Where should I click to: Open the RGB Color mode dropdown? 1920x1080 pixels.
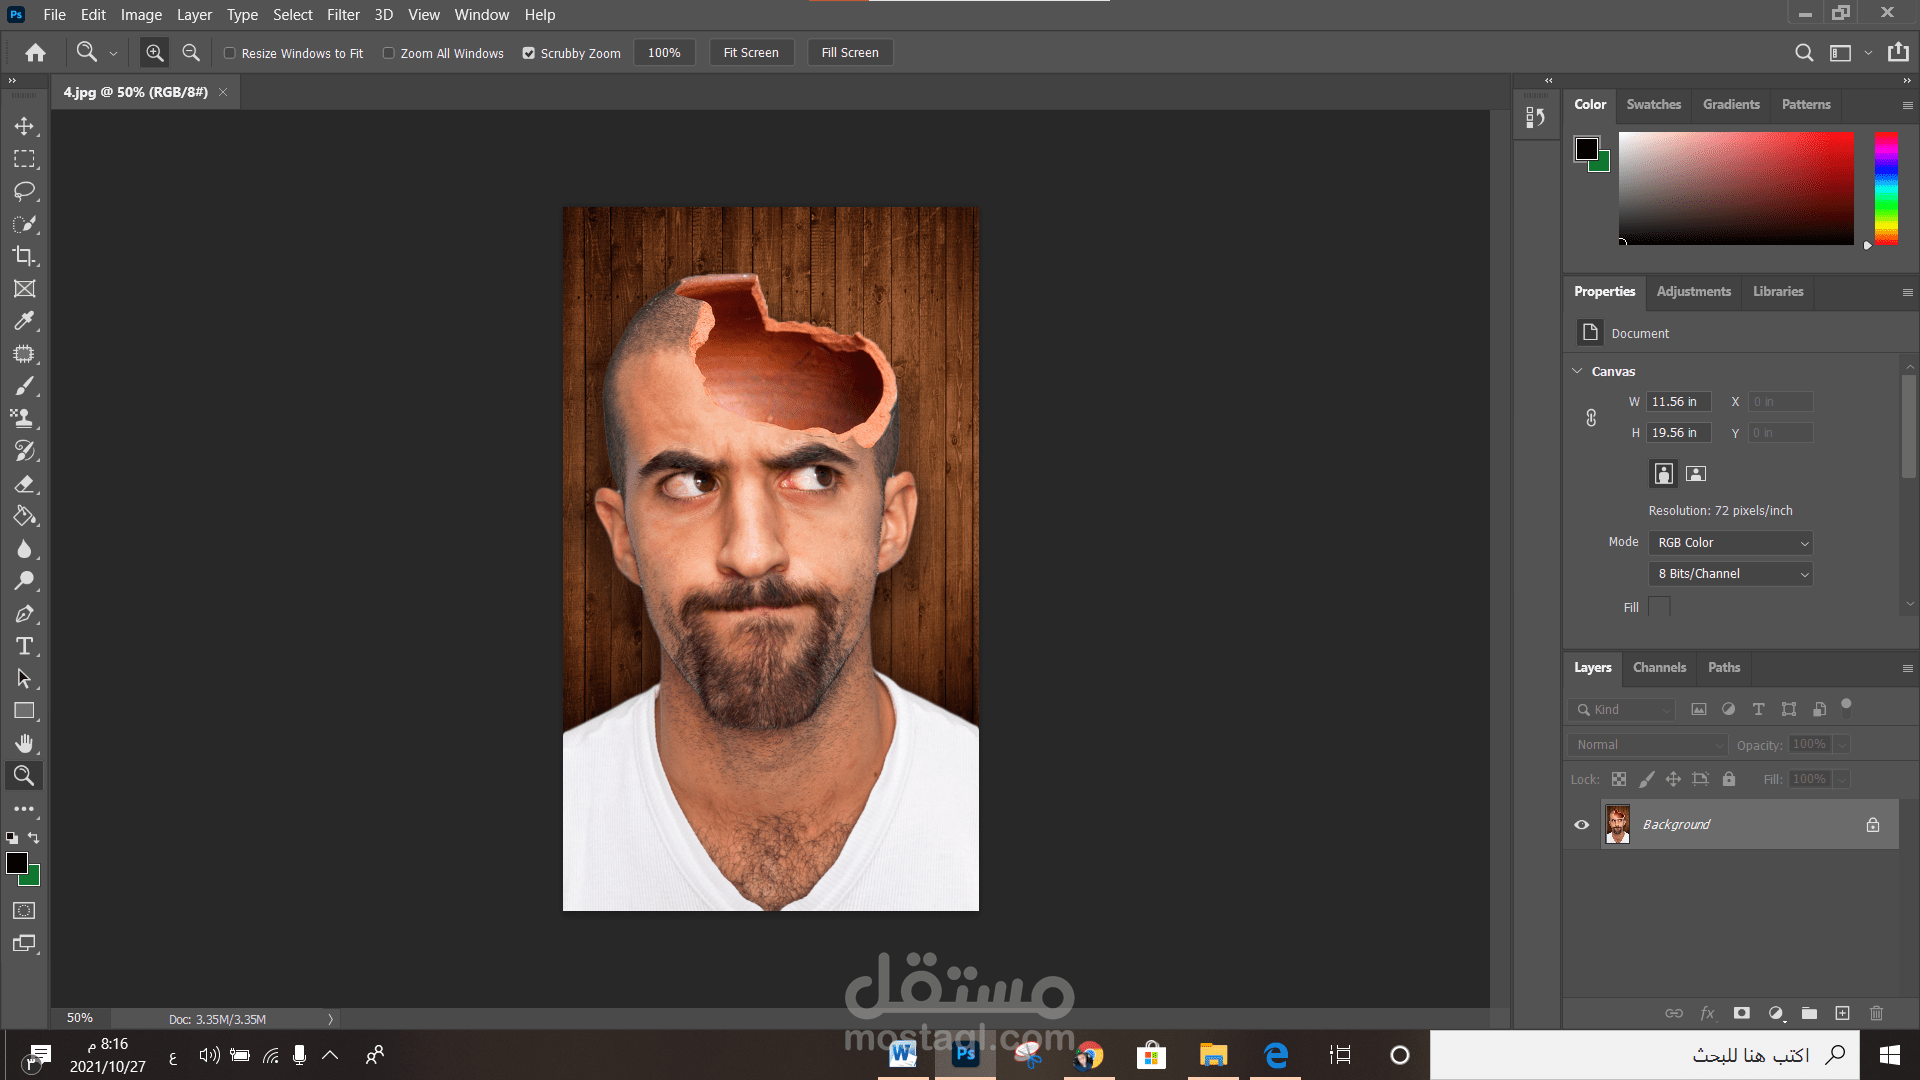click(x=1731, y=543)
